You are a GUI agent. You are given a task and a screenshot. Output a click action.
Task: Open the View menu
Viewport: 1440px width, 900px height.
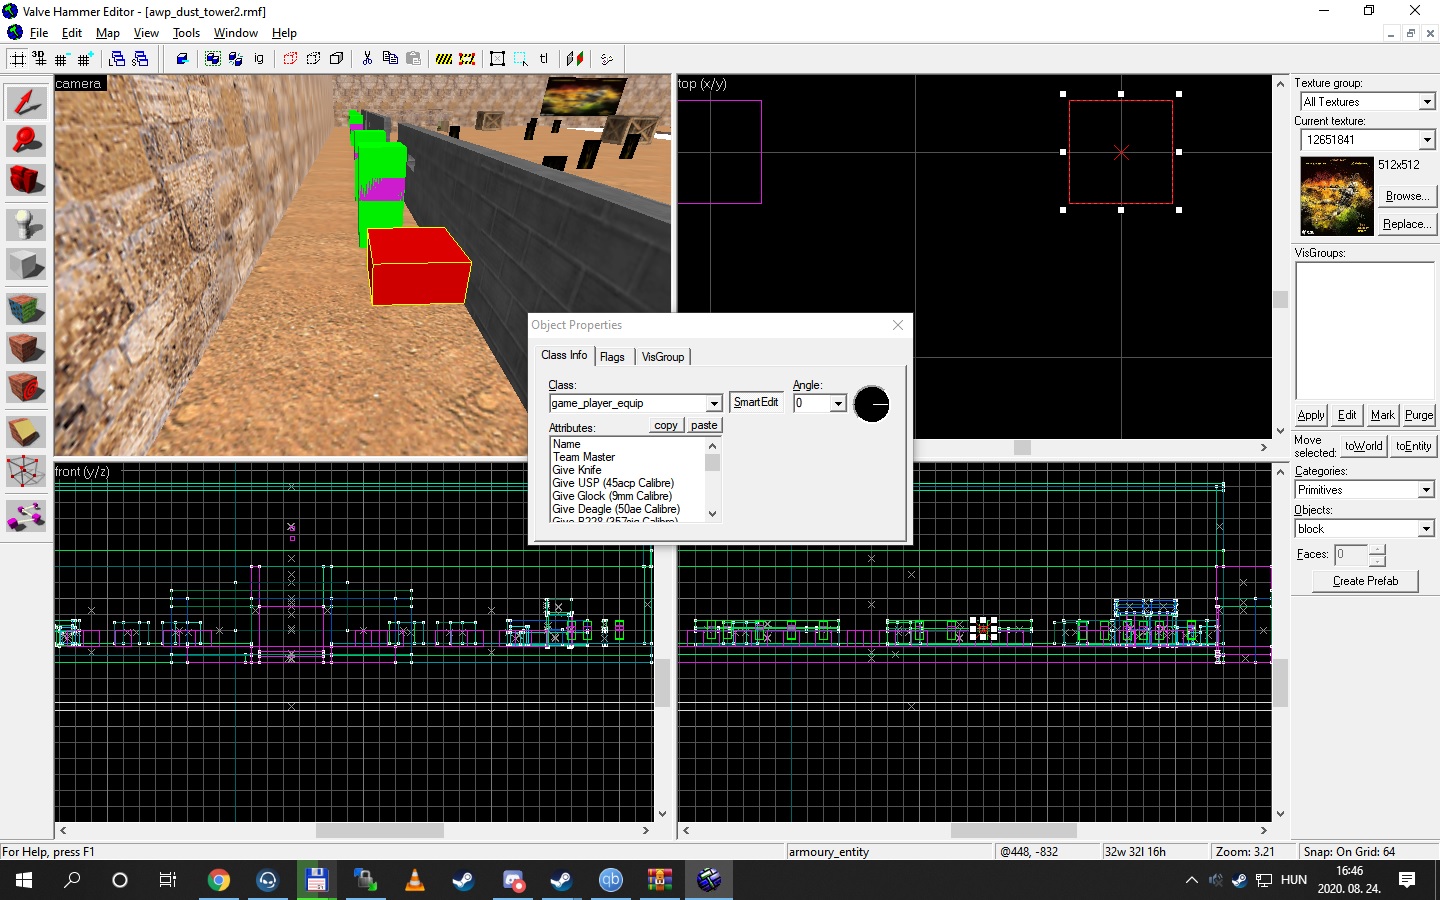146,33
